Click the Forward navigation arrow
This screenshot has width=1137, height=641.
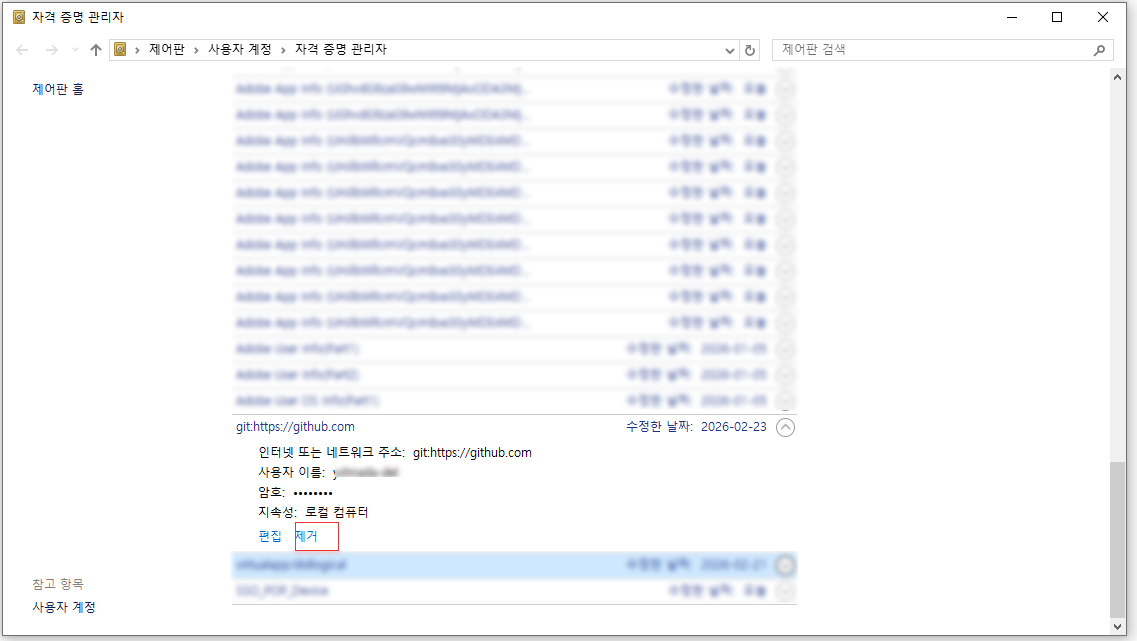click(x=51, y=50)
